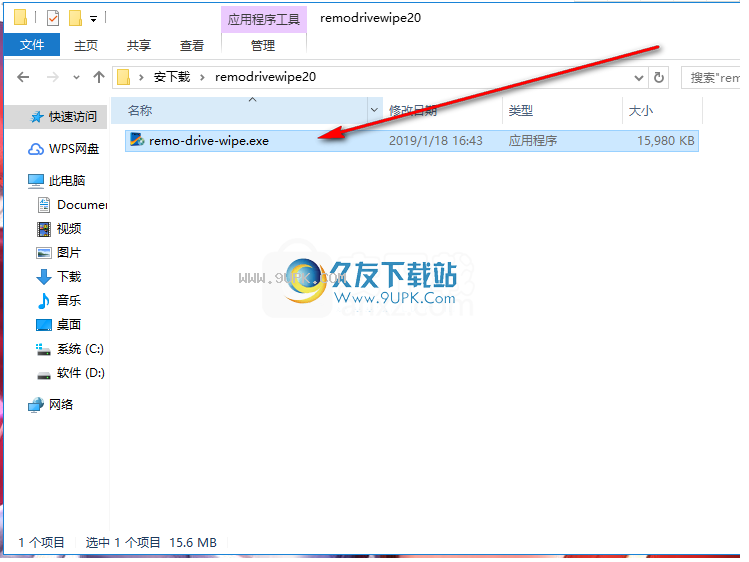Click the 应用程序 type cell
The height and width of the screenshot is (562, 749).
coord(533,141)
